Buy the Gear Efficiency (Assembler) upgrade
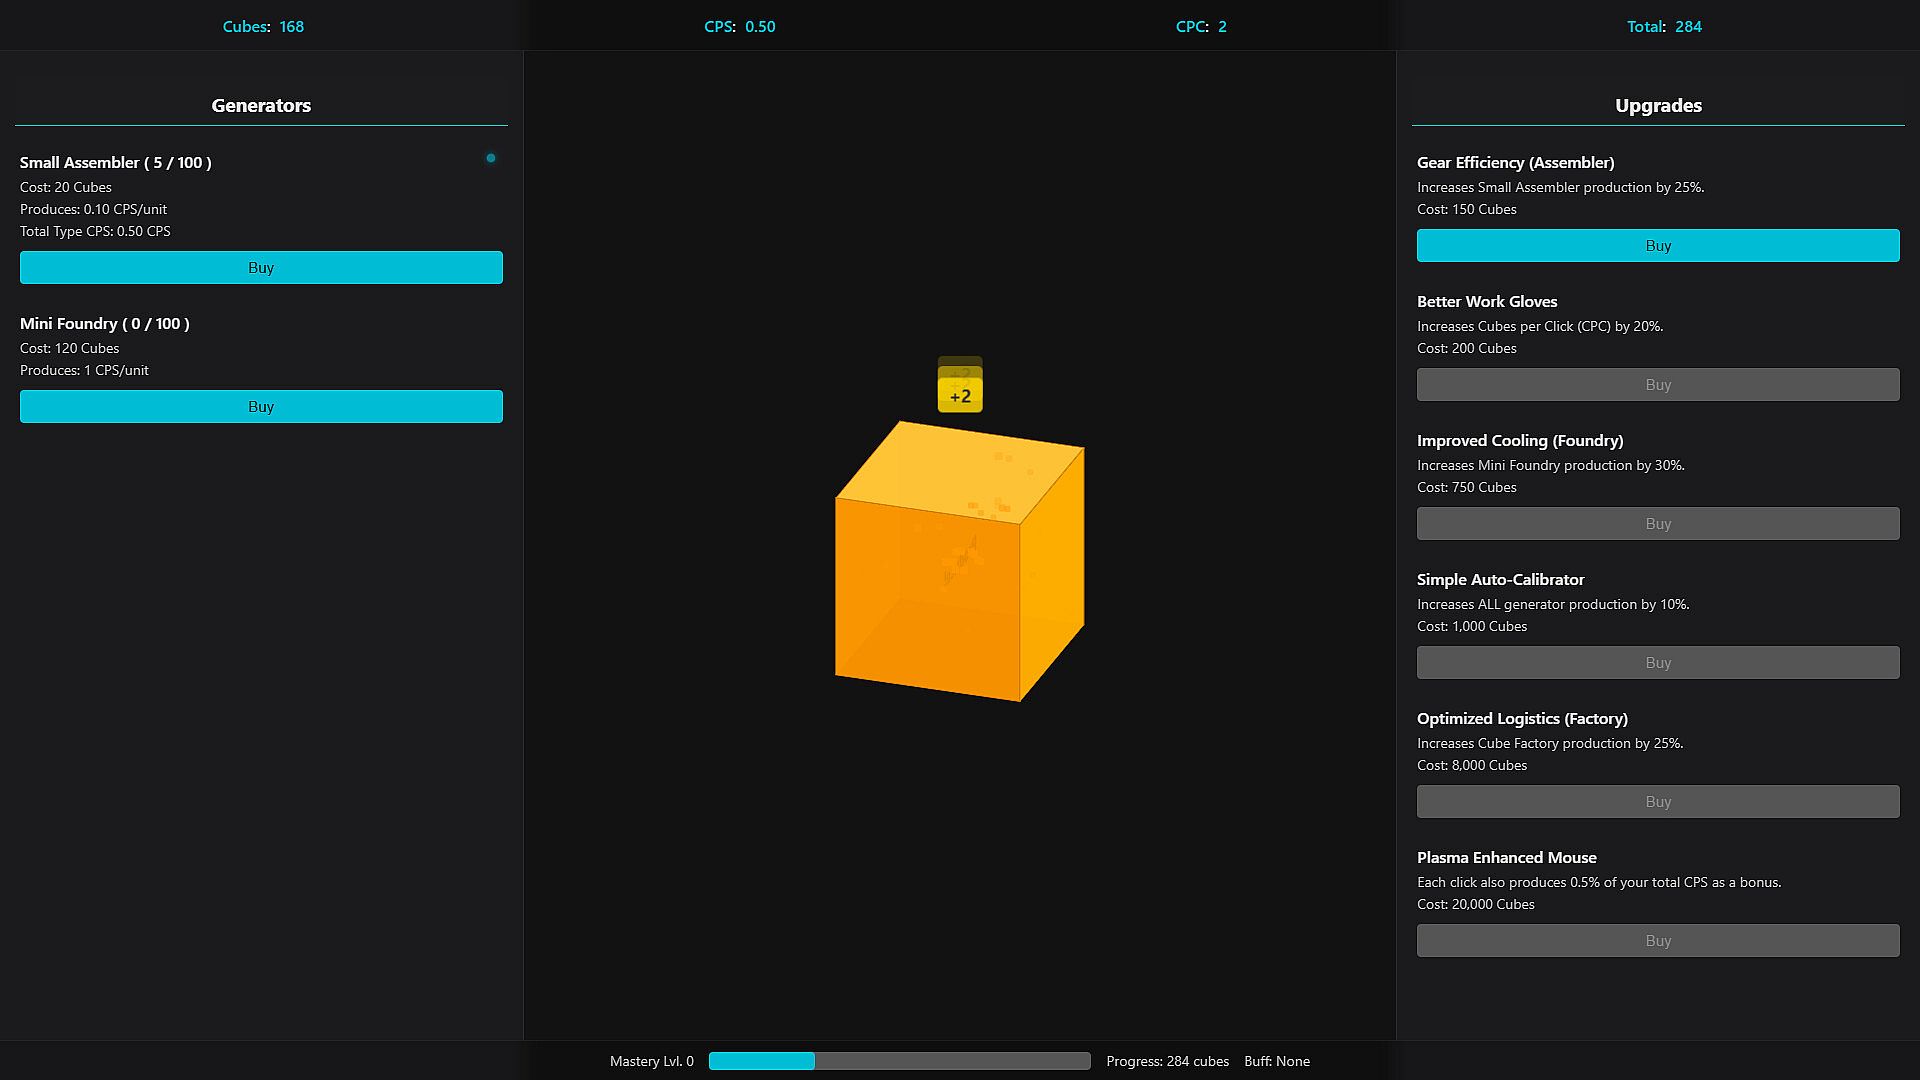 click(x=1657, y=246)
